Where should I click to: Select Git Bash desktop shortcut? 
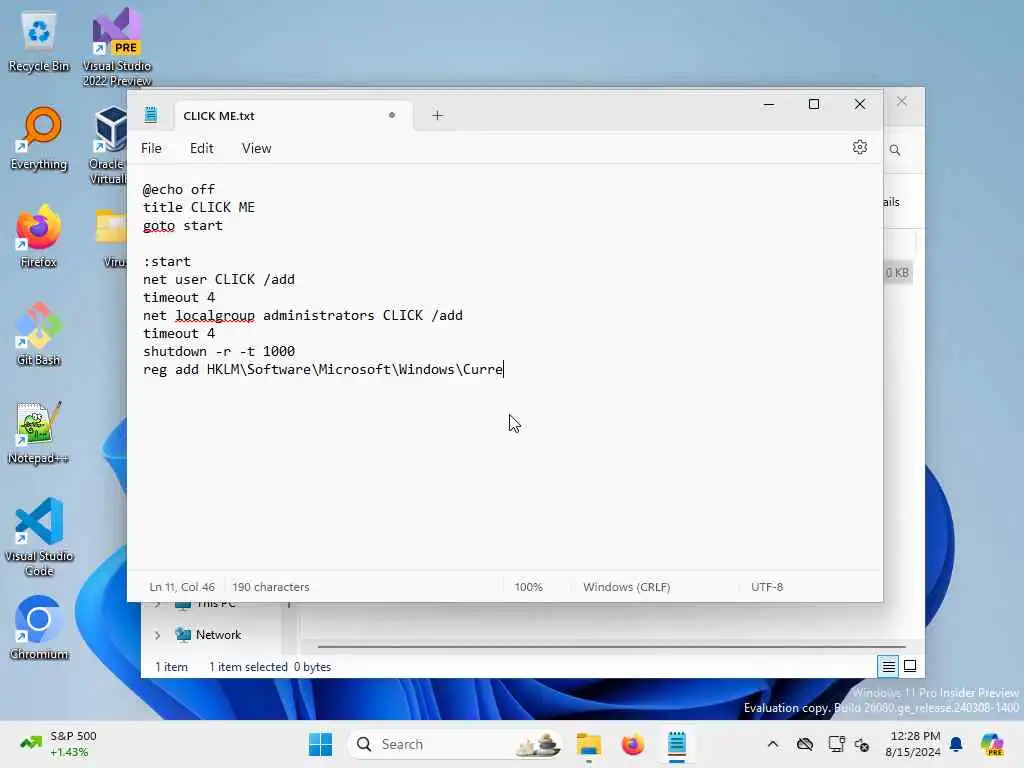[39, 334]
